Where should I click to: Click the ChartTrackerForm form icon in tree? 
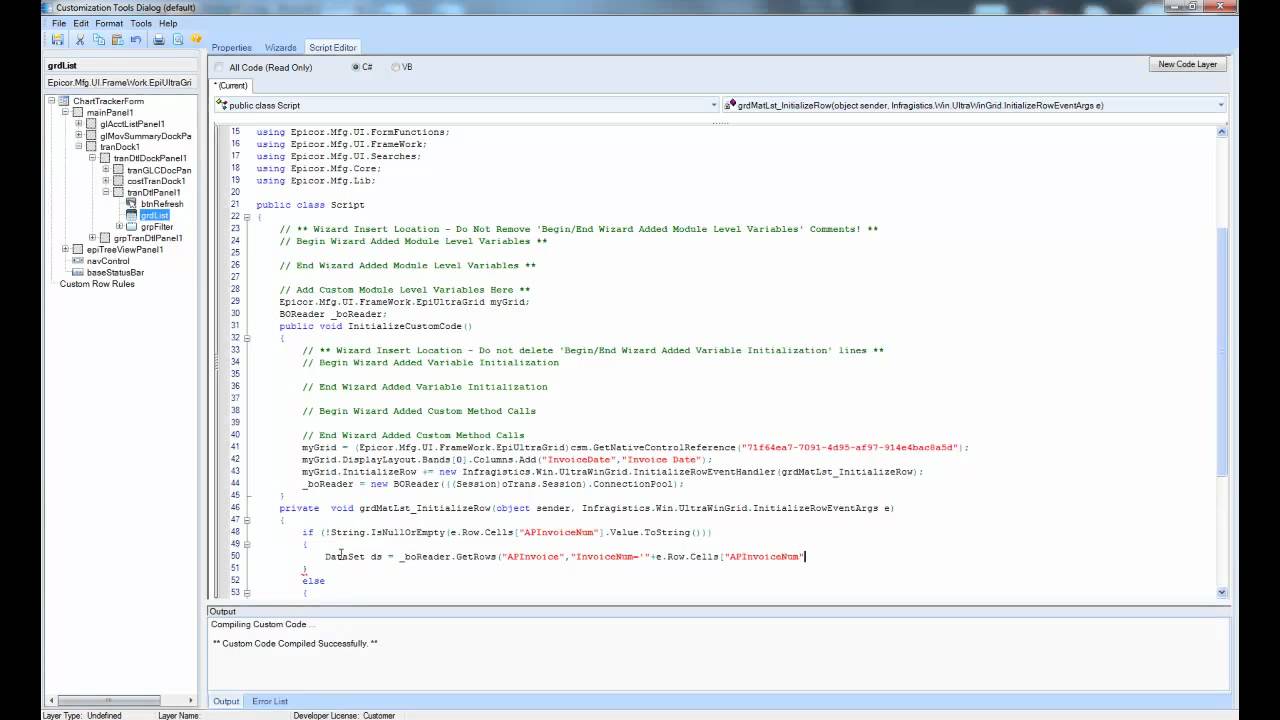(x=65, y=101)
